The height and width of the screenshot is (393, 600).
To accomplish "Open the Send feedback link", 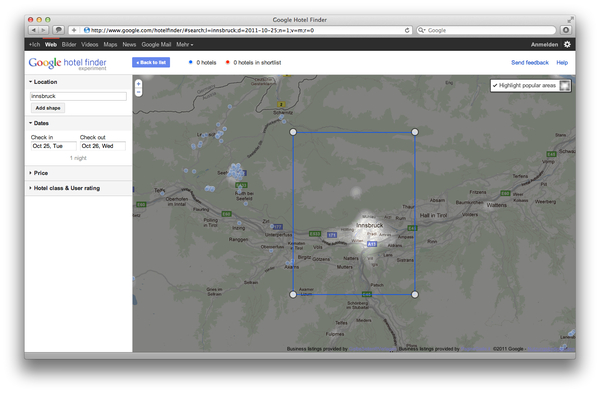I will [530, 62].
